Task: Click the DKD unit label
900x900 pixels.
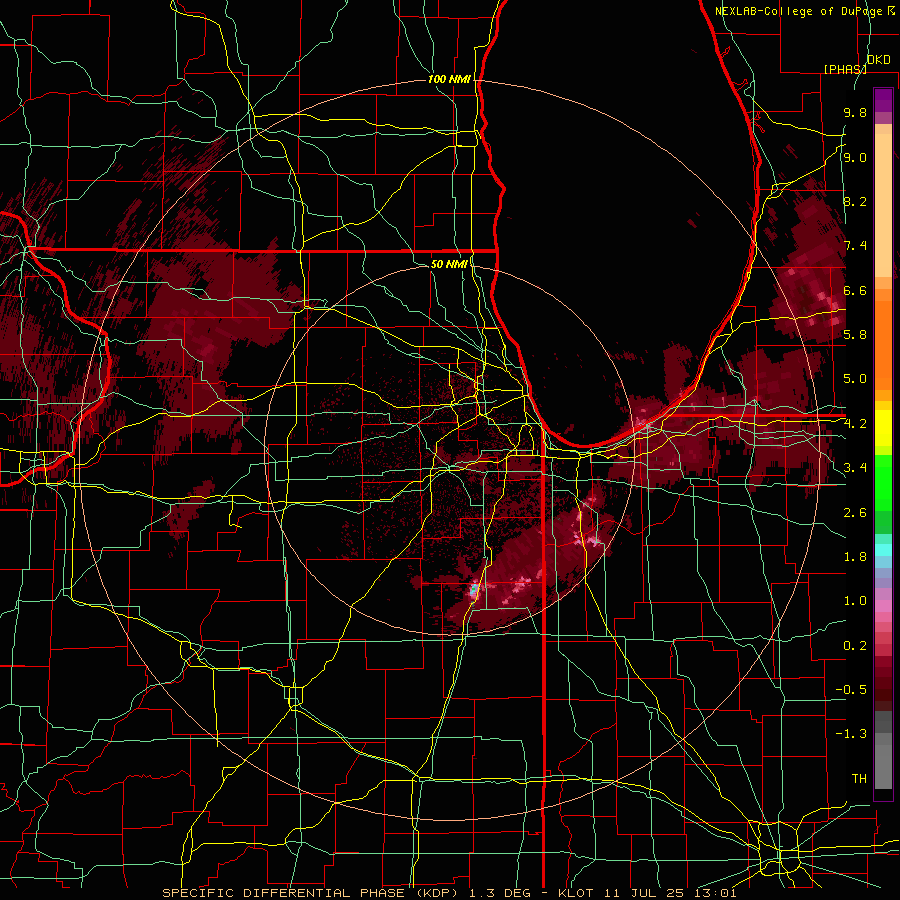Action: (878, 60)
